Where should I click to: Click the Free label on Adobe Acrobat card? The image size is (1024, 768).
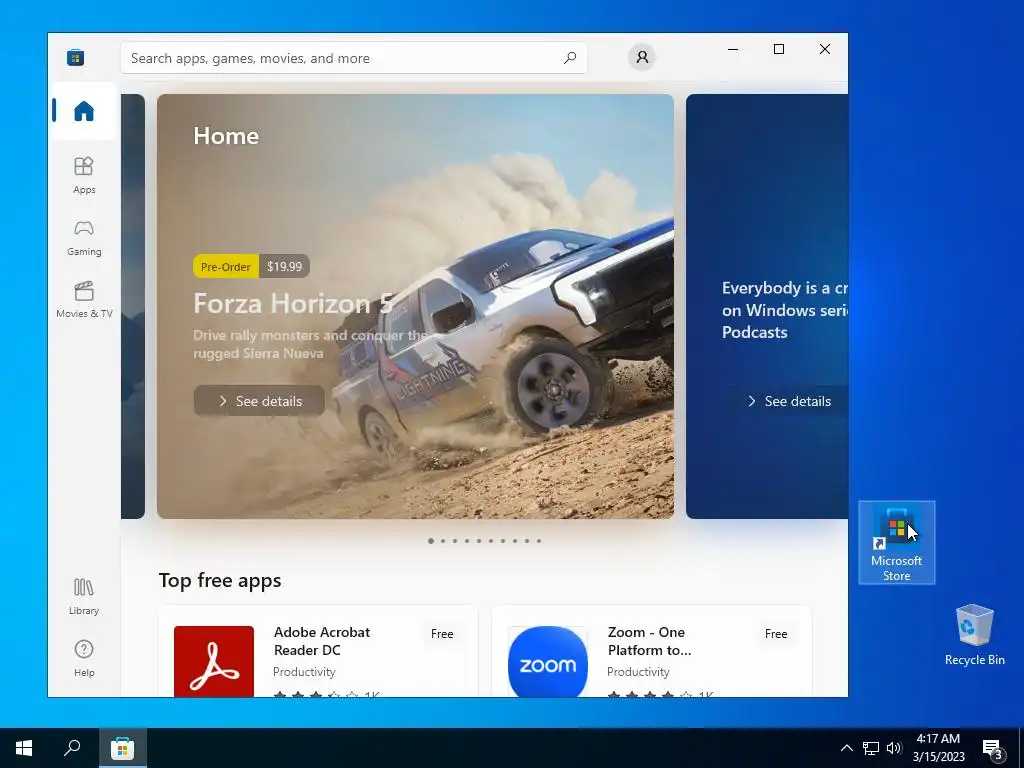tap(442, 633)
